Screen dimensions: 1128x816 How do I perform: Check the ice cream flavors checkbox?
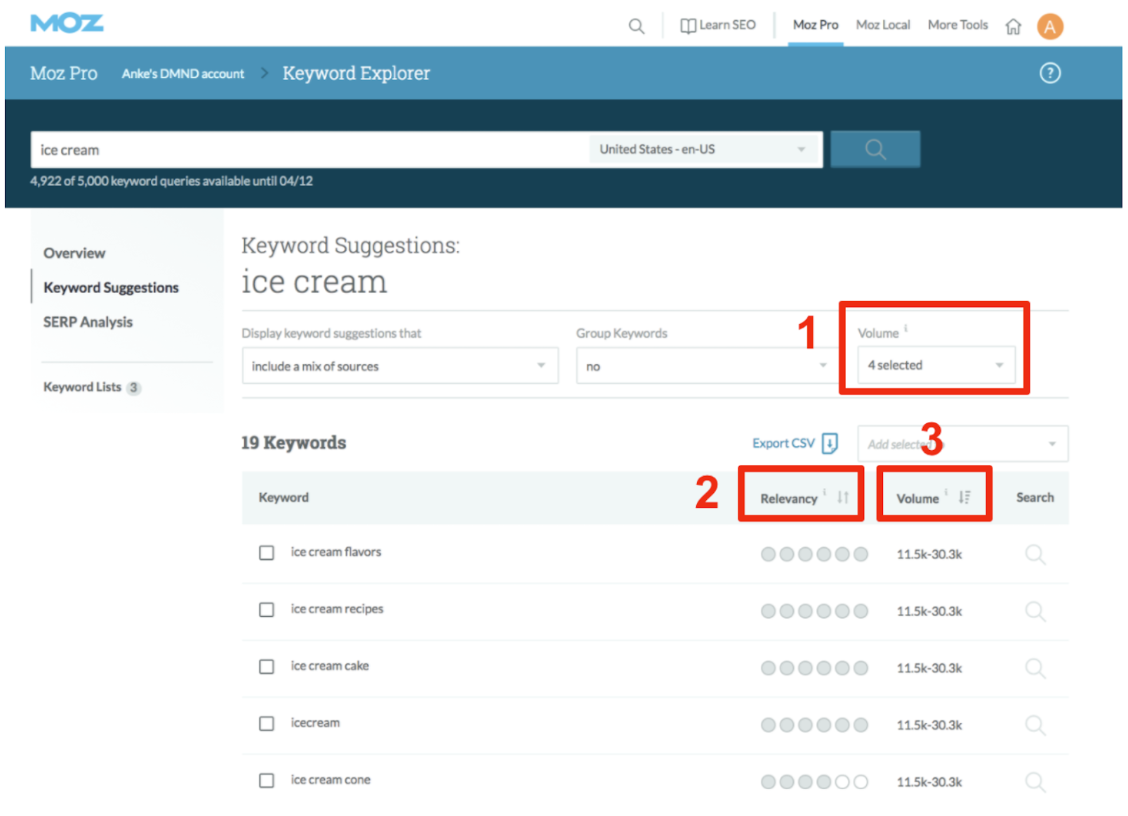(267, 553)
